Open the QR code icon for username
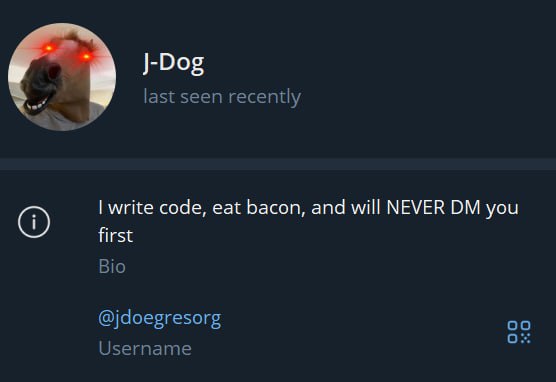The width and height of the screenshot is (556, 382). [x=519, y=332]
